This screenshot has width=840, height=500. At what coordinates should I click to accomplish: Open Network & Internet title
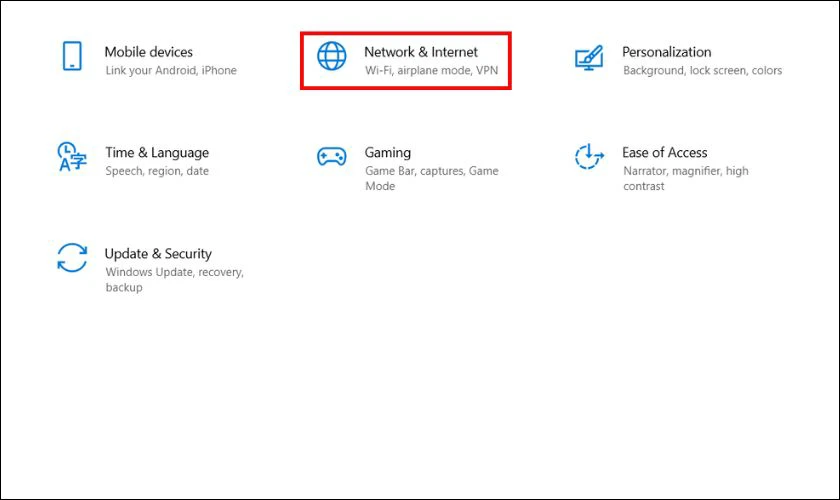(x=421, y=52)
